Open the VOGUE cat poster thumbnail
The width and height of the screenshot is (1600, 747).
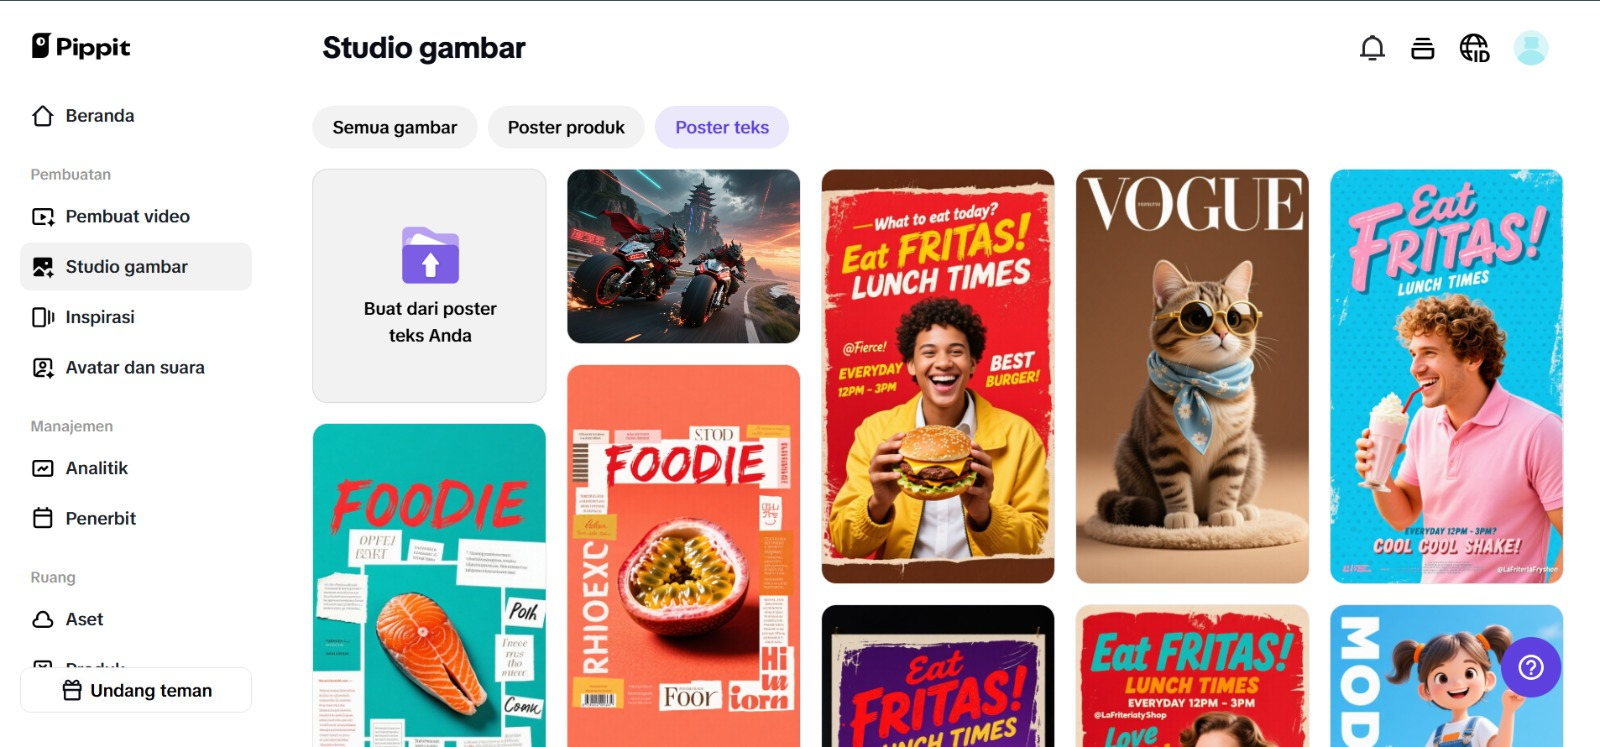pyautogui.click(x=1192, y=376)
